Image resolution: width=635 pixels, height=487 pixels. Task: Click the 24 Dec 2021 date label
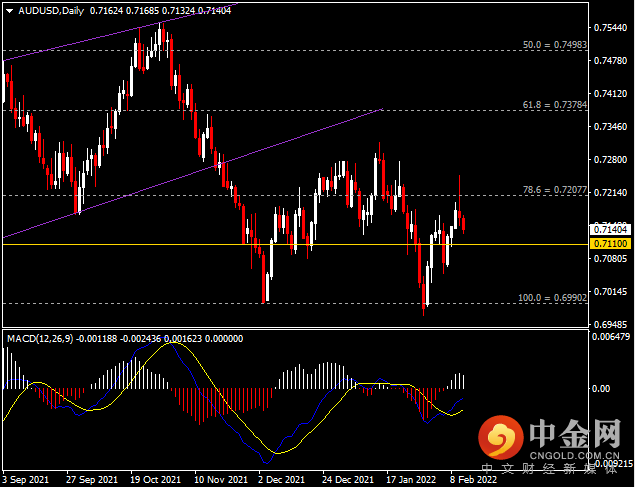coord(348,480)
